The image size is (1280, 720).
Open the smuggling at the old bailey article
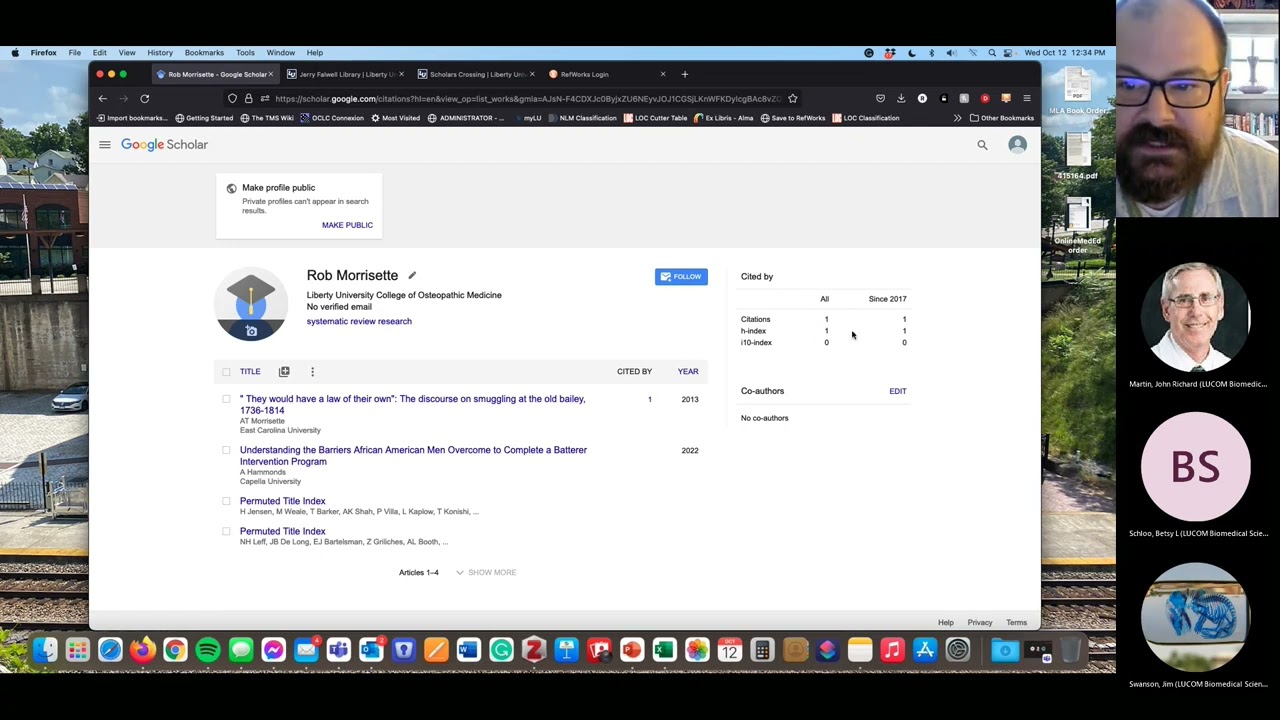412,404
